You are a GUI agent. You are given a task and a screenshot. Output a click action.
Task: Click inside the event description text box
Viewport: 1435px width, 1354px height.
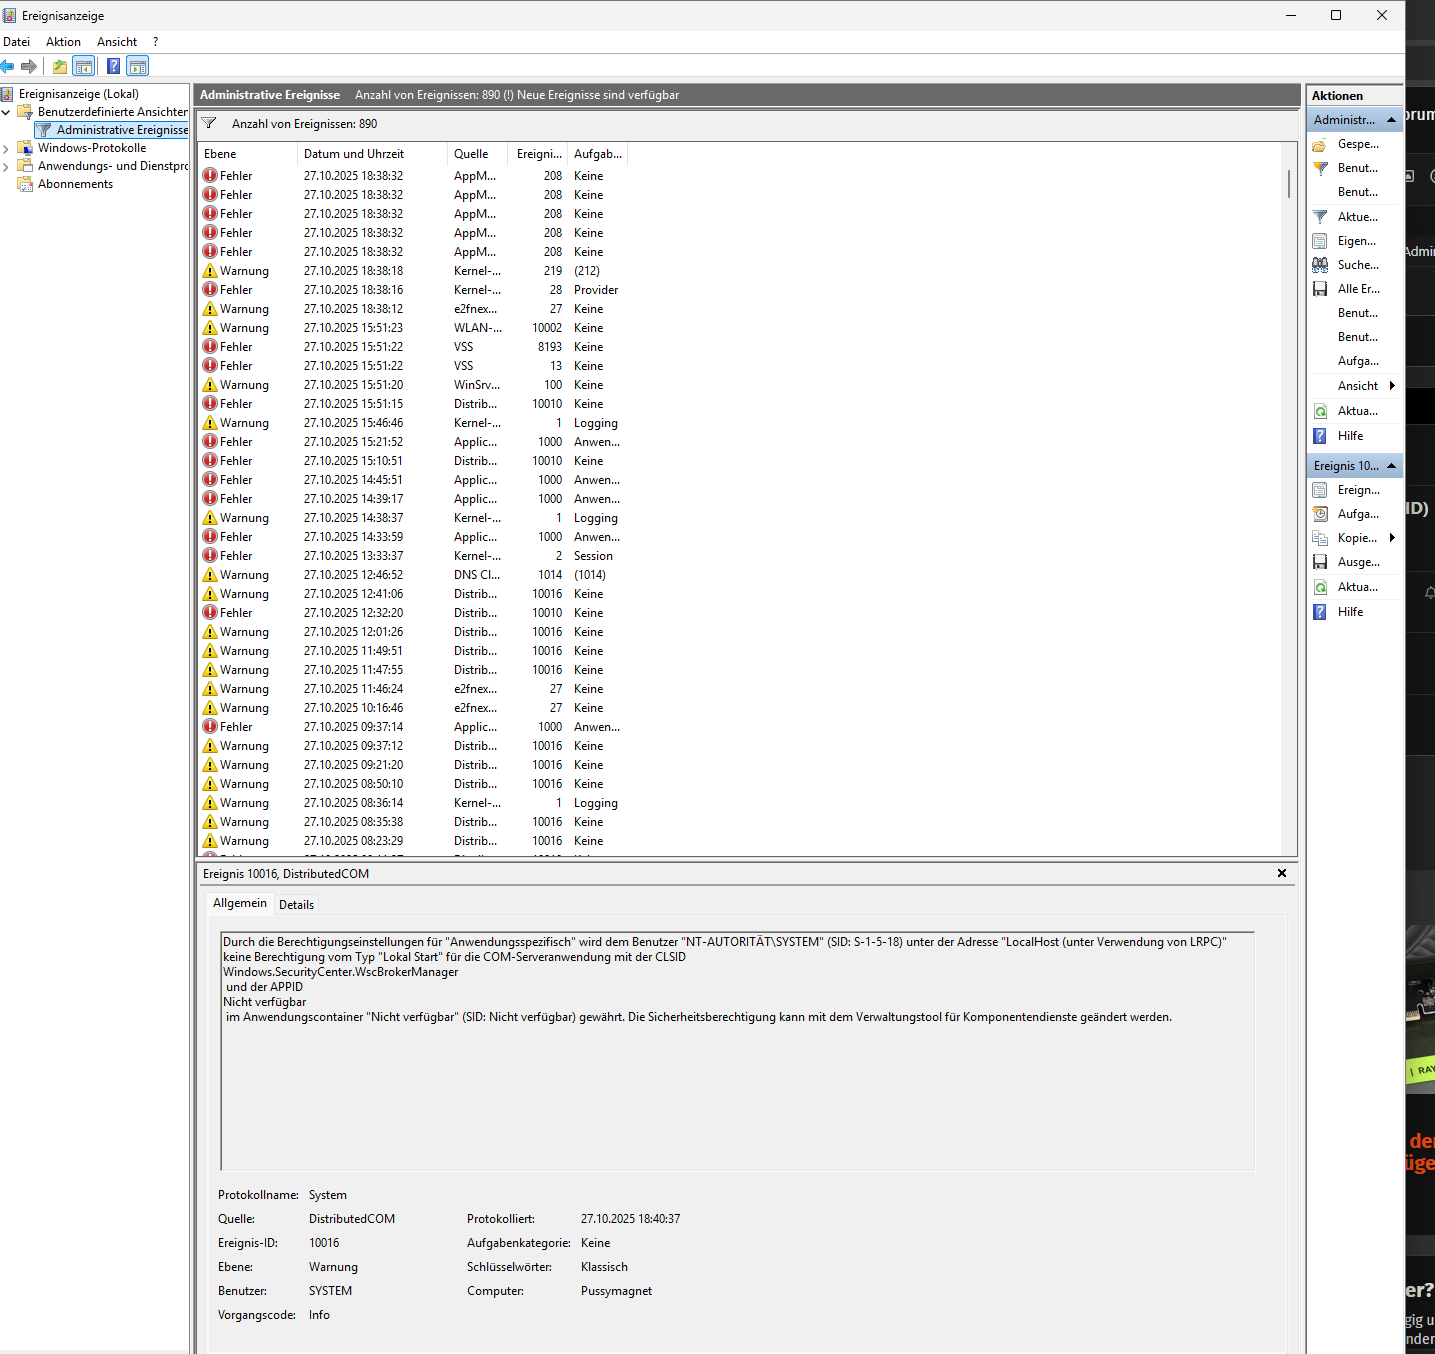click(x=737, y=1051)
